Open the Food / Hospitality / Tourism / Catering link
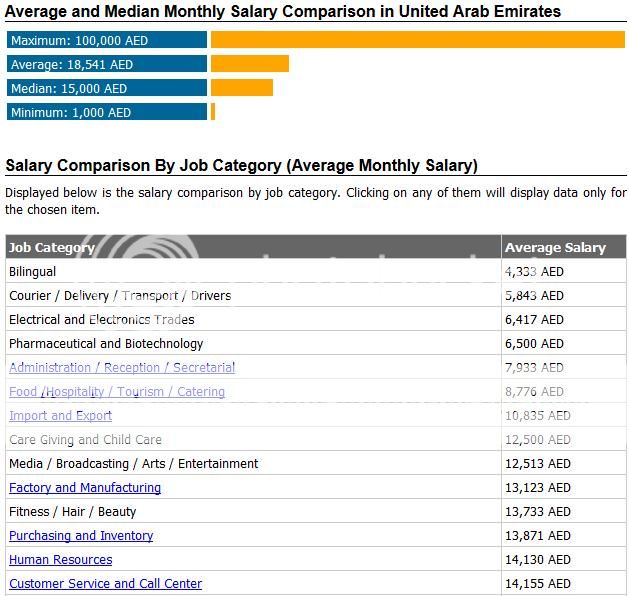The image size is (629, 596). pos(117,392)
